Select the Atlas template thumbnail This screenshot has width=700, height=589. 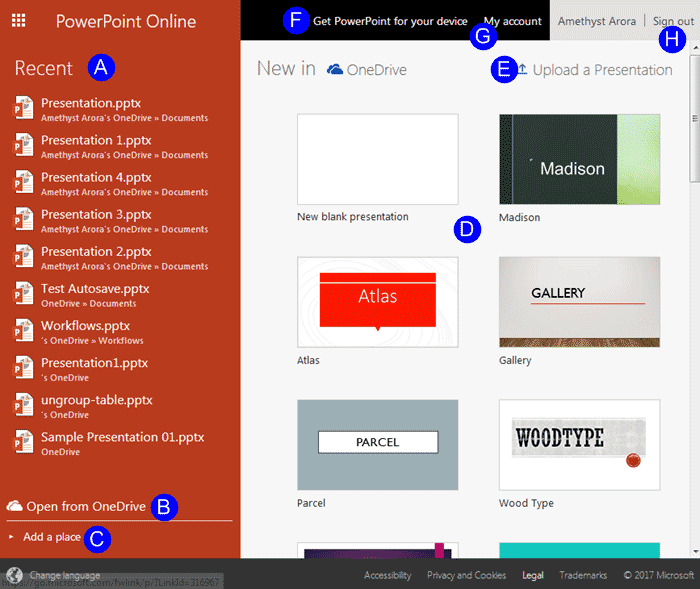click(x=378, y=302)
